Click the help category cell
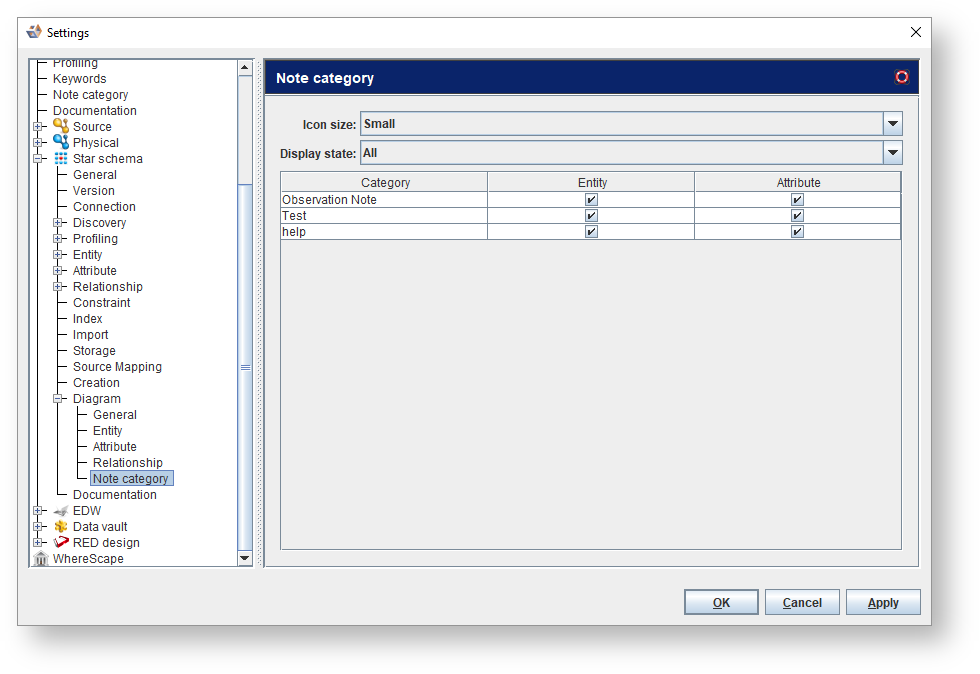Screen dimensions: 980x674 (x=384, y=231)
